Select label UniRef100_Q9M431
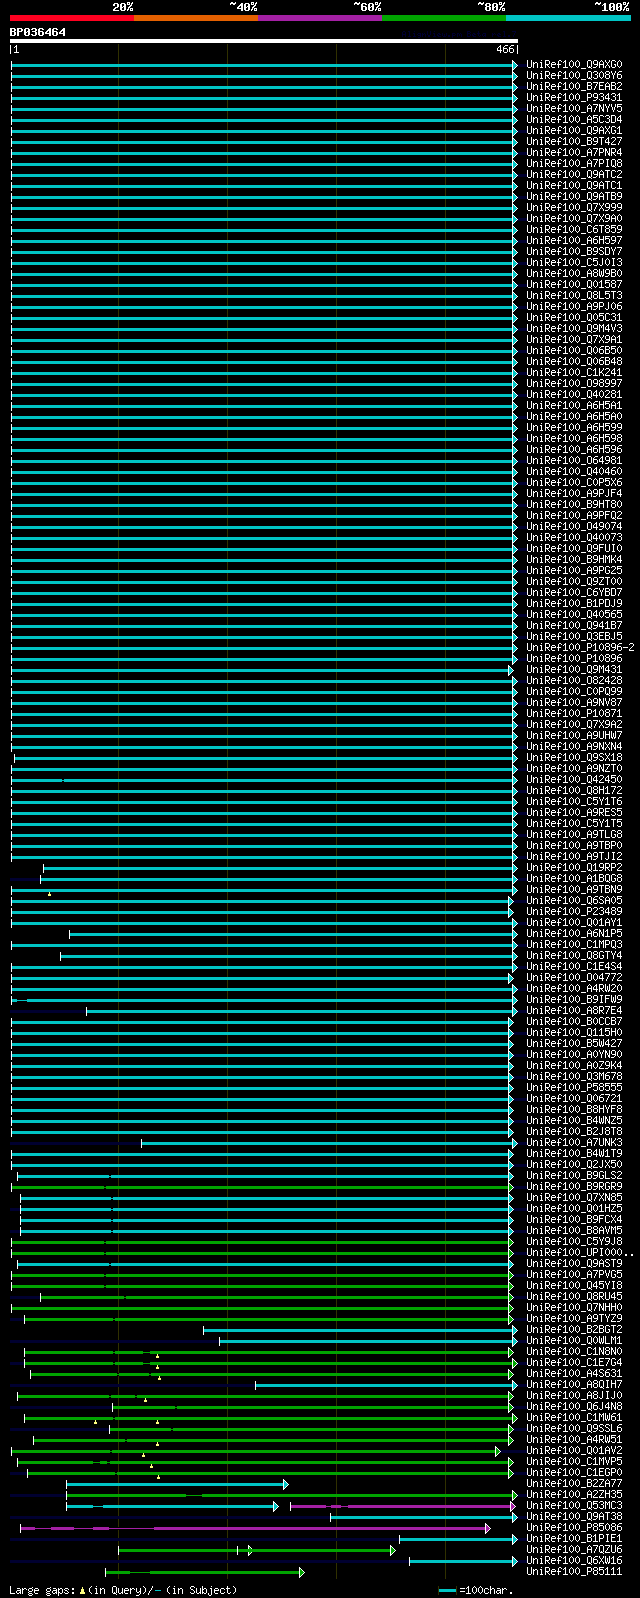 [574, 670]
